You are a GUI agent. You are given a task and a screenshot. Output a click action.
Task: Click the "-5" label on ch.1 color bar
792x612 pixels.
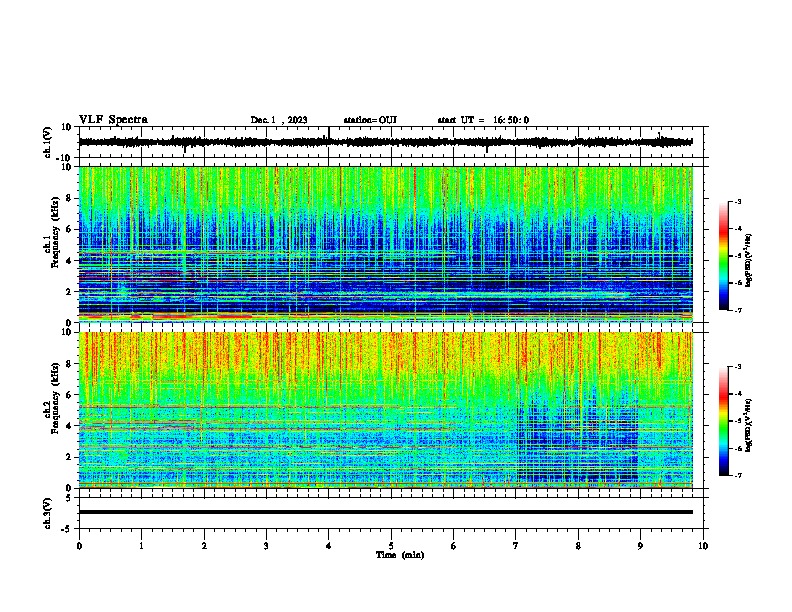click(x=738, y=256)
